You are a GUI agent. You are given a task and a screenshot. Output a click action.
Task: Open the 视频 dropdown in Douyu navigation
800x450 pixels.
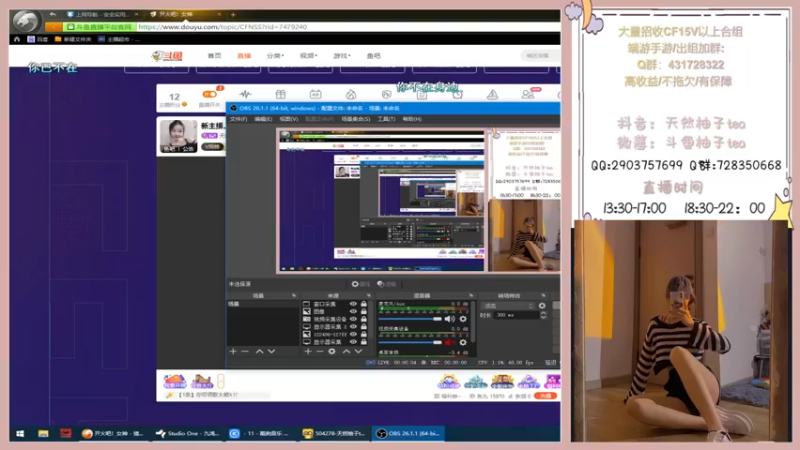point(308,56)
